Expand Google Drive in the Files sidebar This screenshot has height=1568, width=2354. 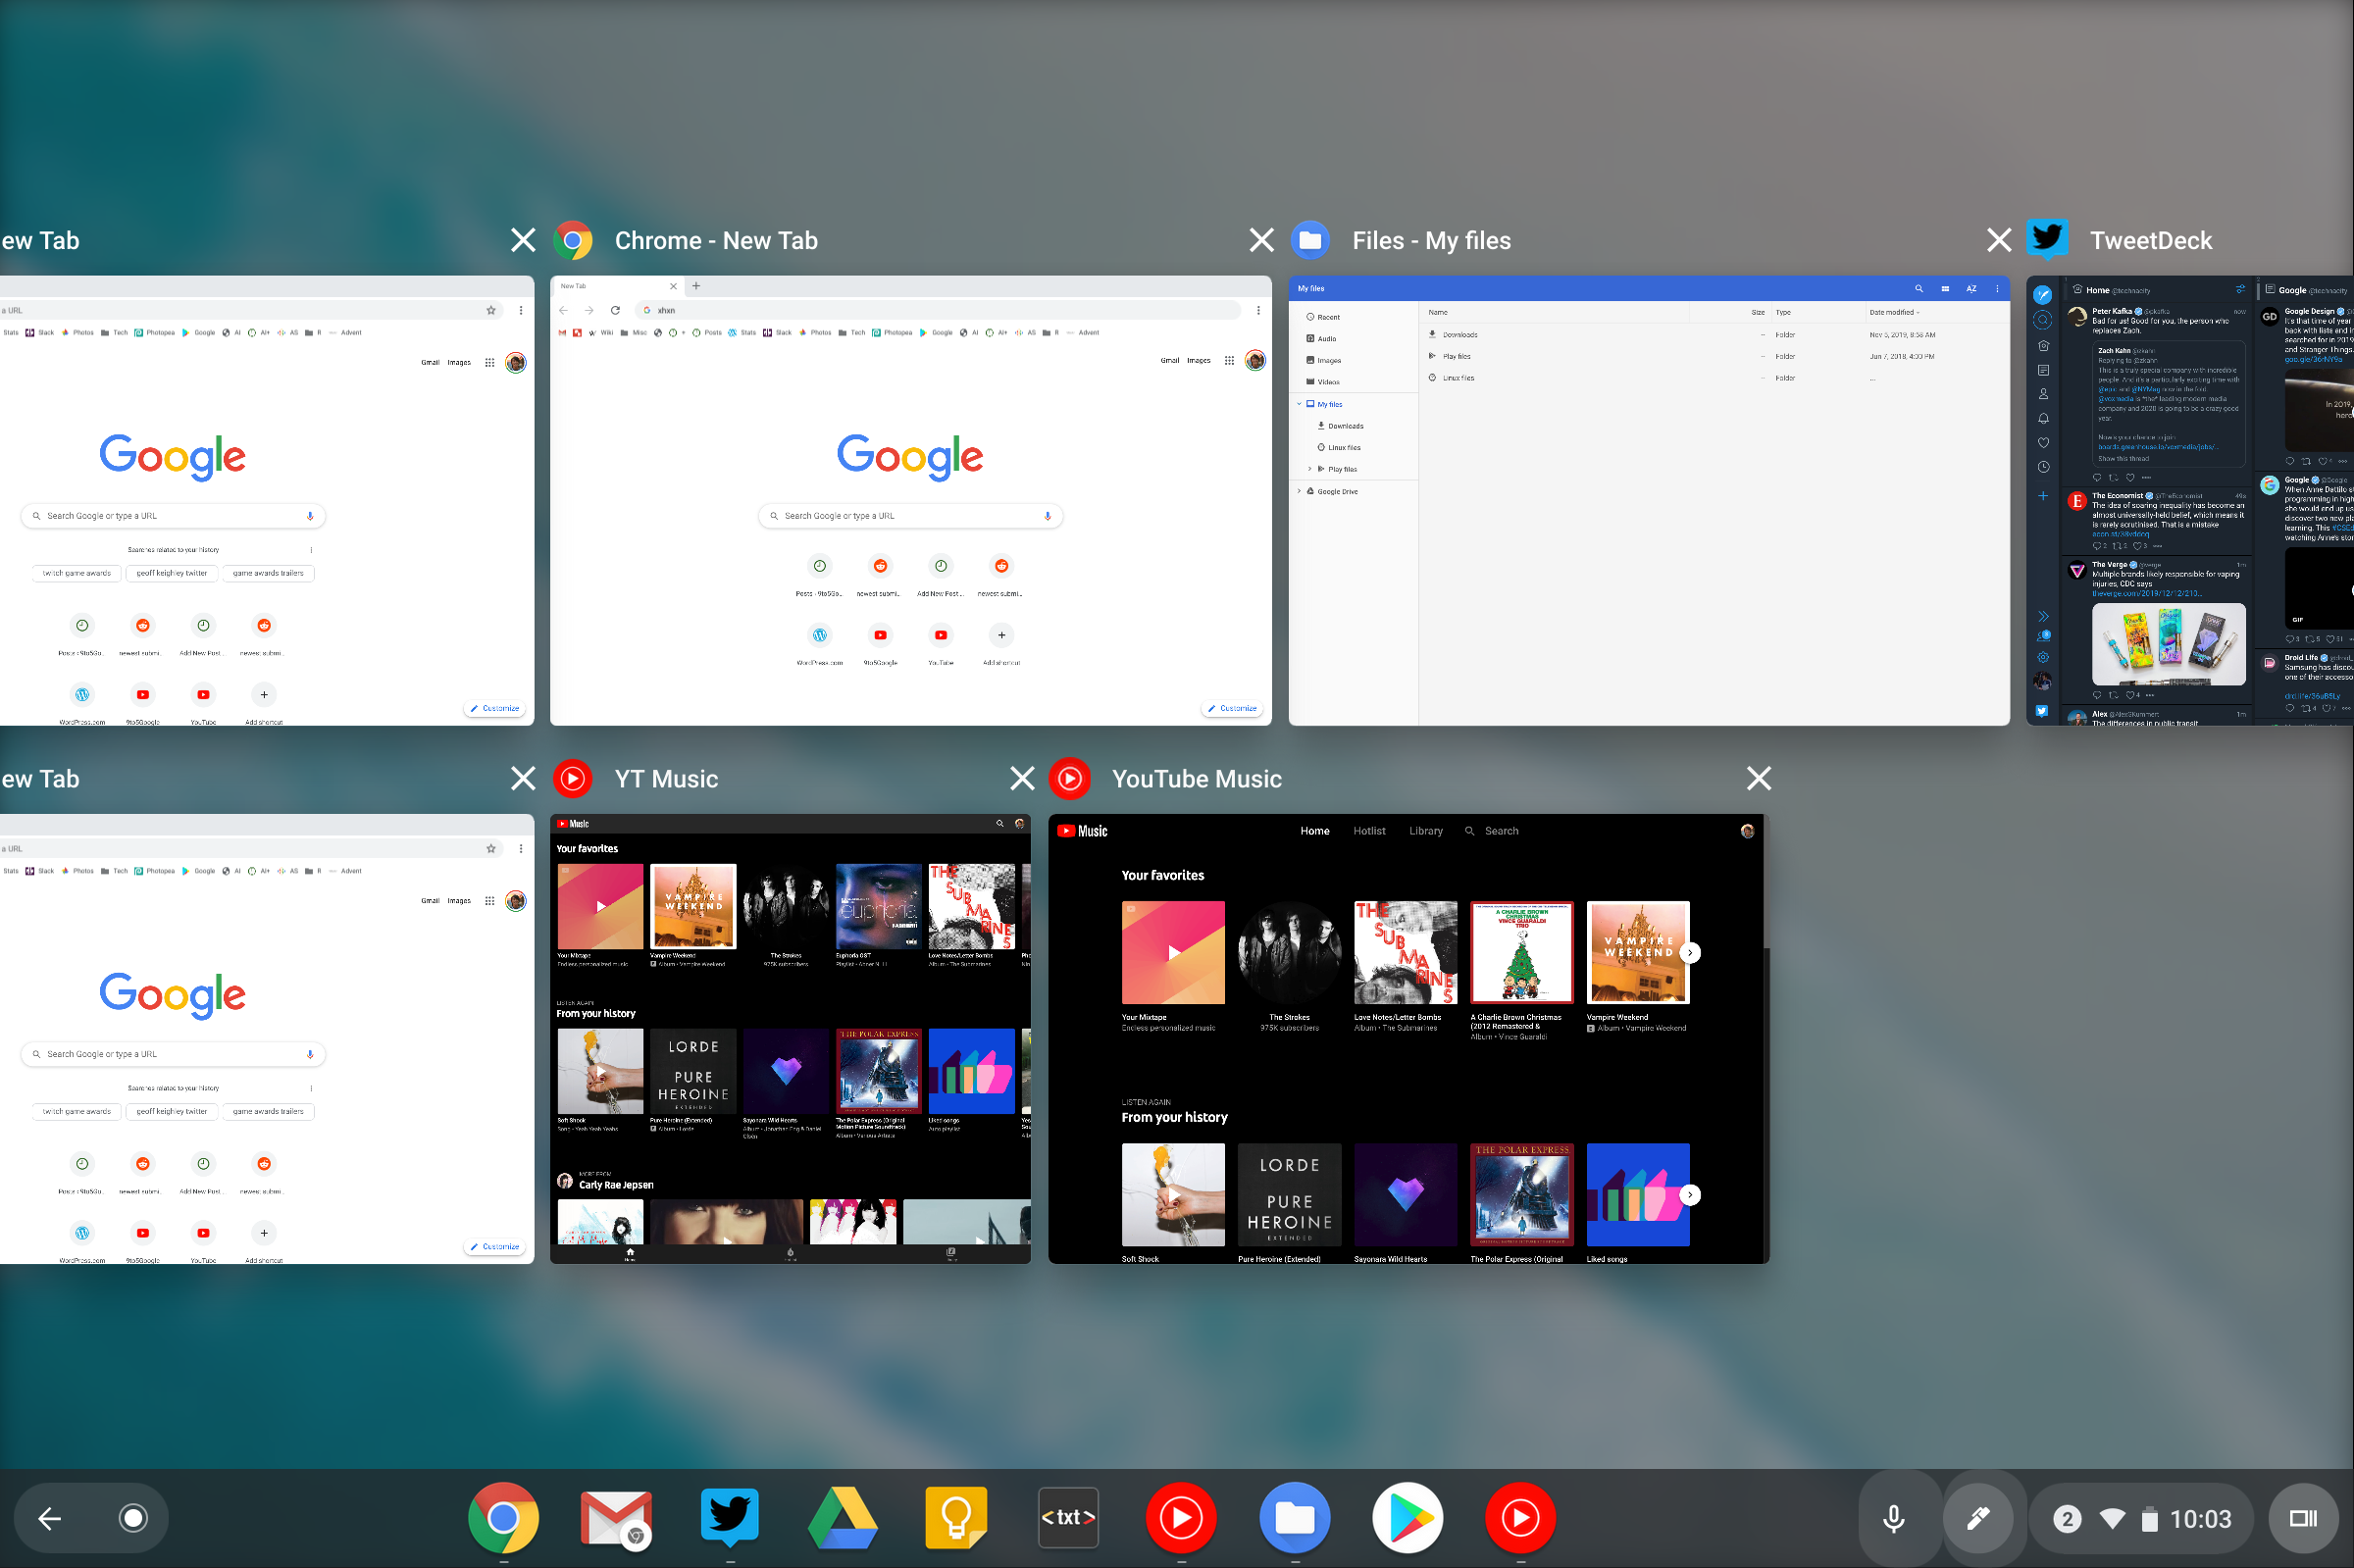(x=1301, y=491)
